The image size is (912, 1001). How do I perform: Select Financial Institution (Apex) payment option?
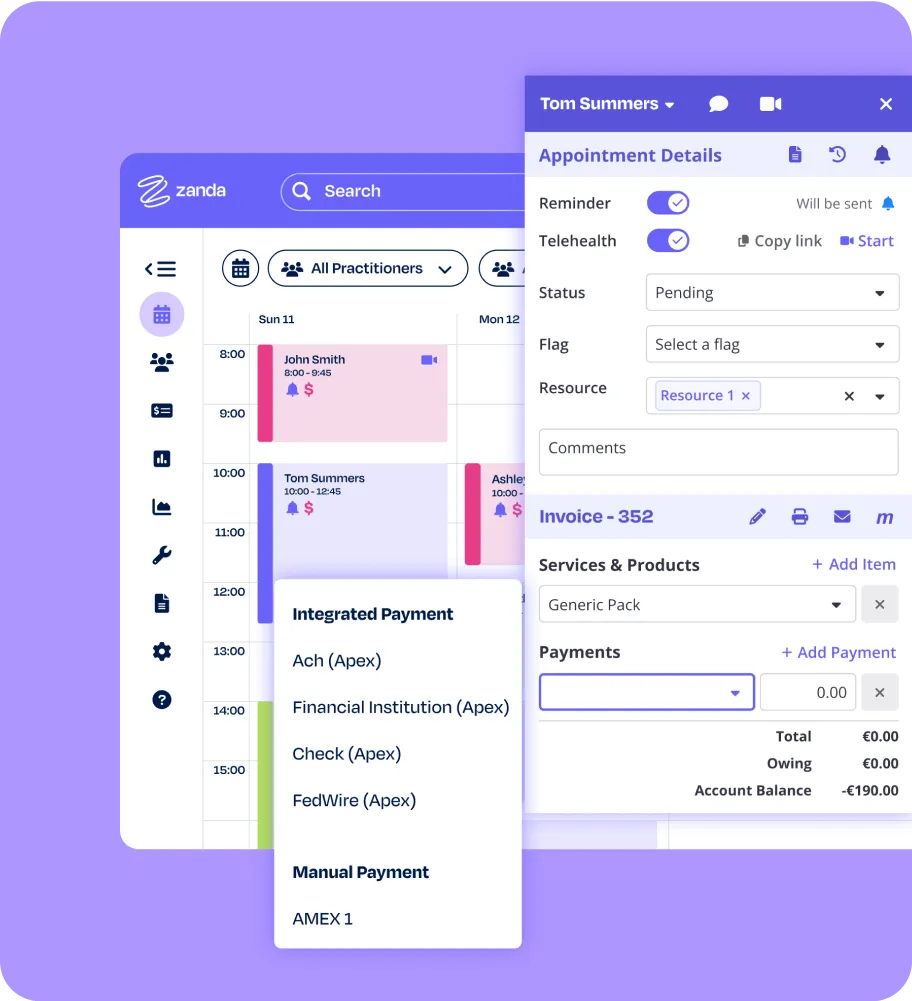pos(400,707)
